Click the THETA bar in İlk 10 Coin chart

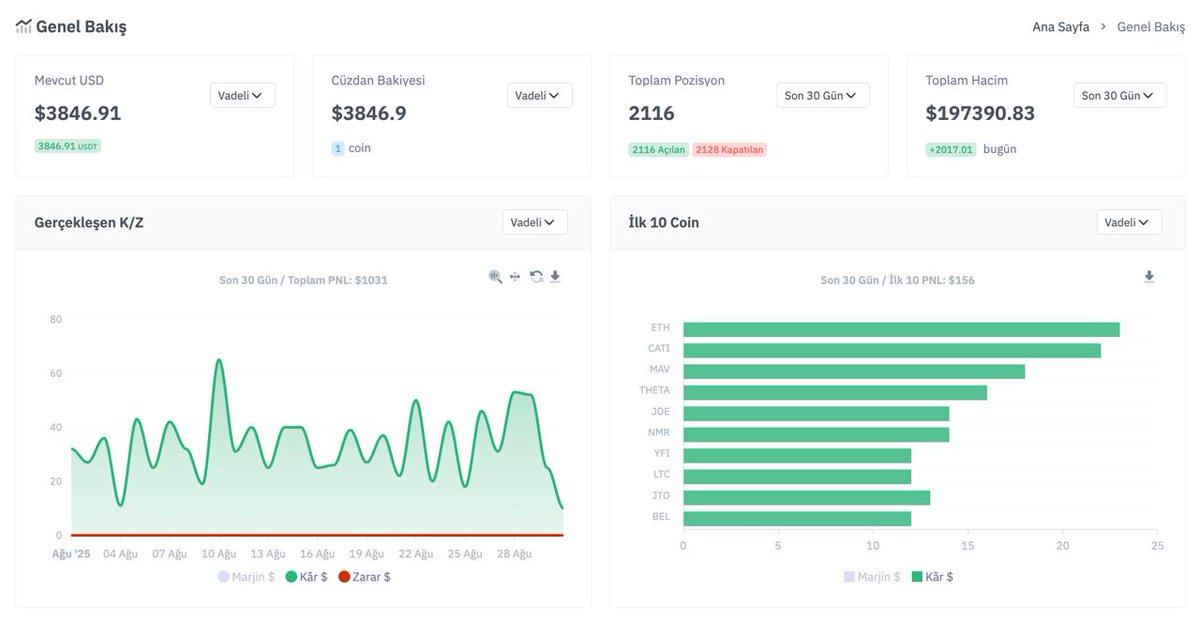pyautogui.click(x=835, y=392)
